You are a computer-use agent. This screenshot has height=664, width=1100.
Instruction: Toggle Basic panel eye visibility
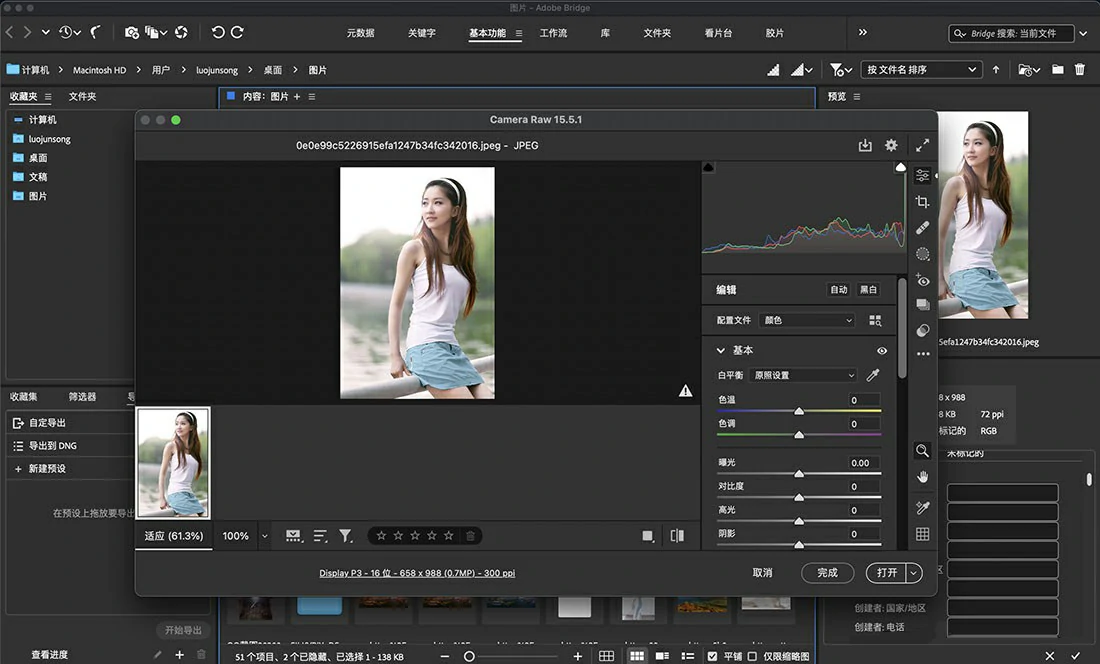coord(882,351)
